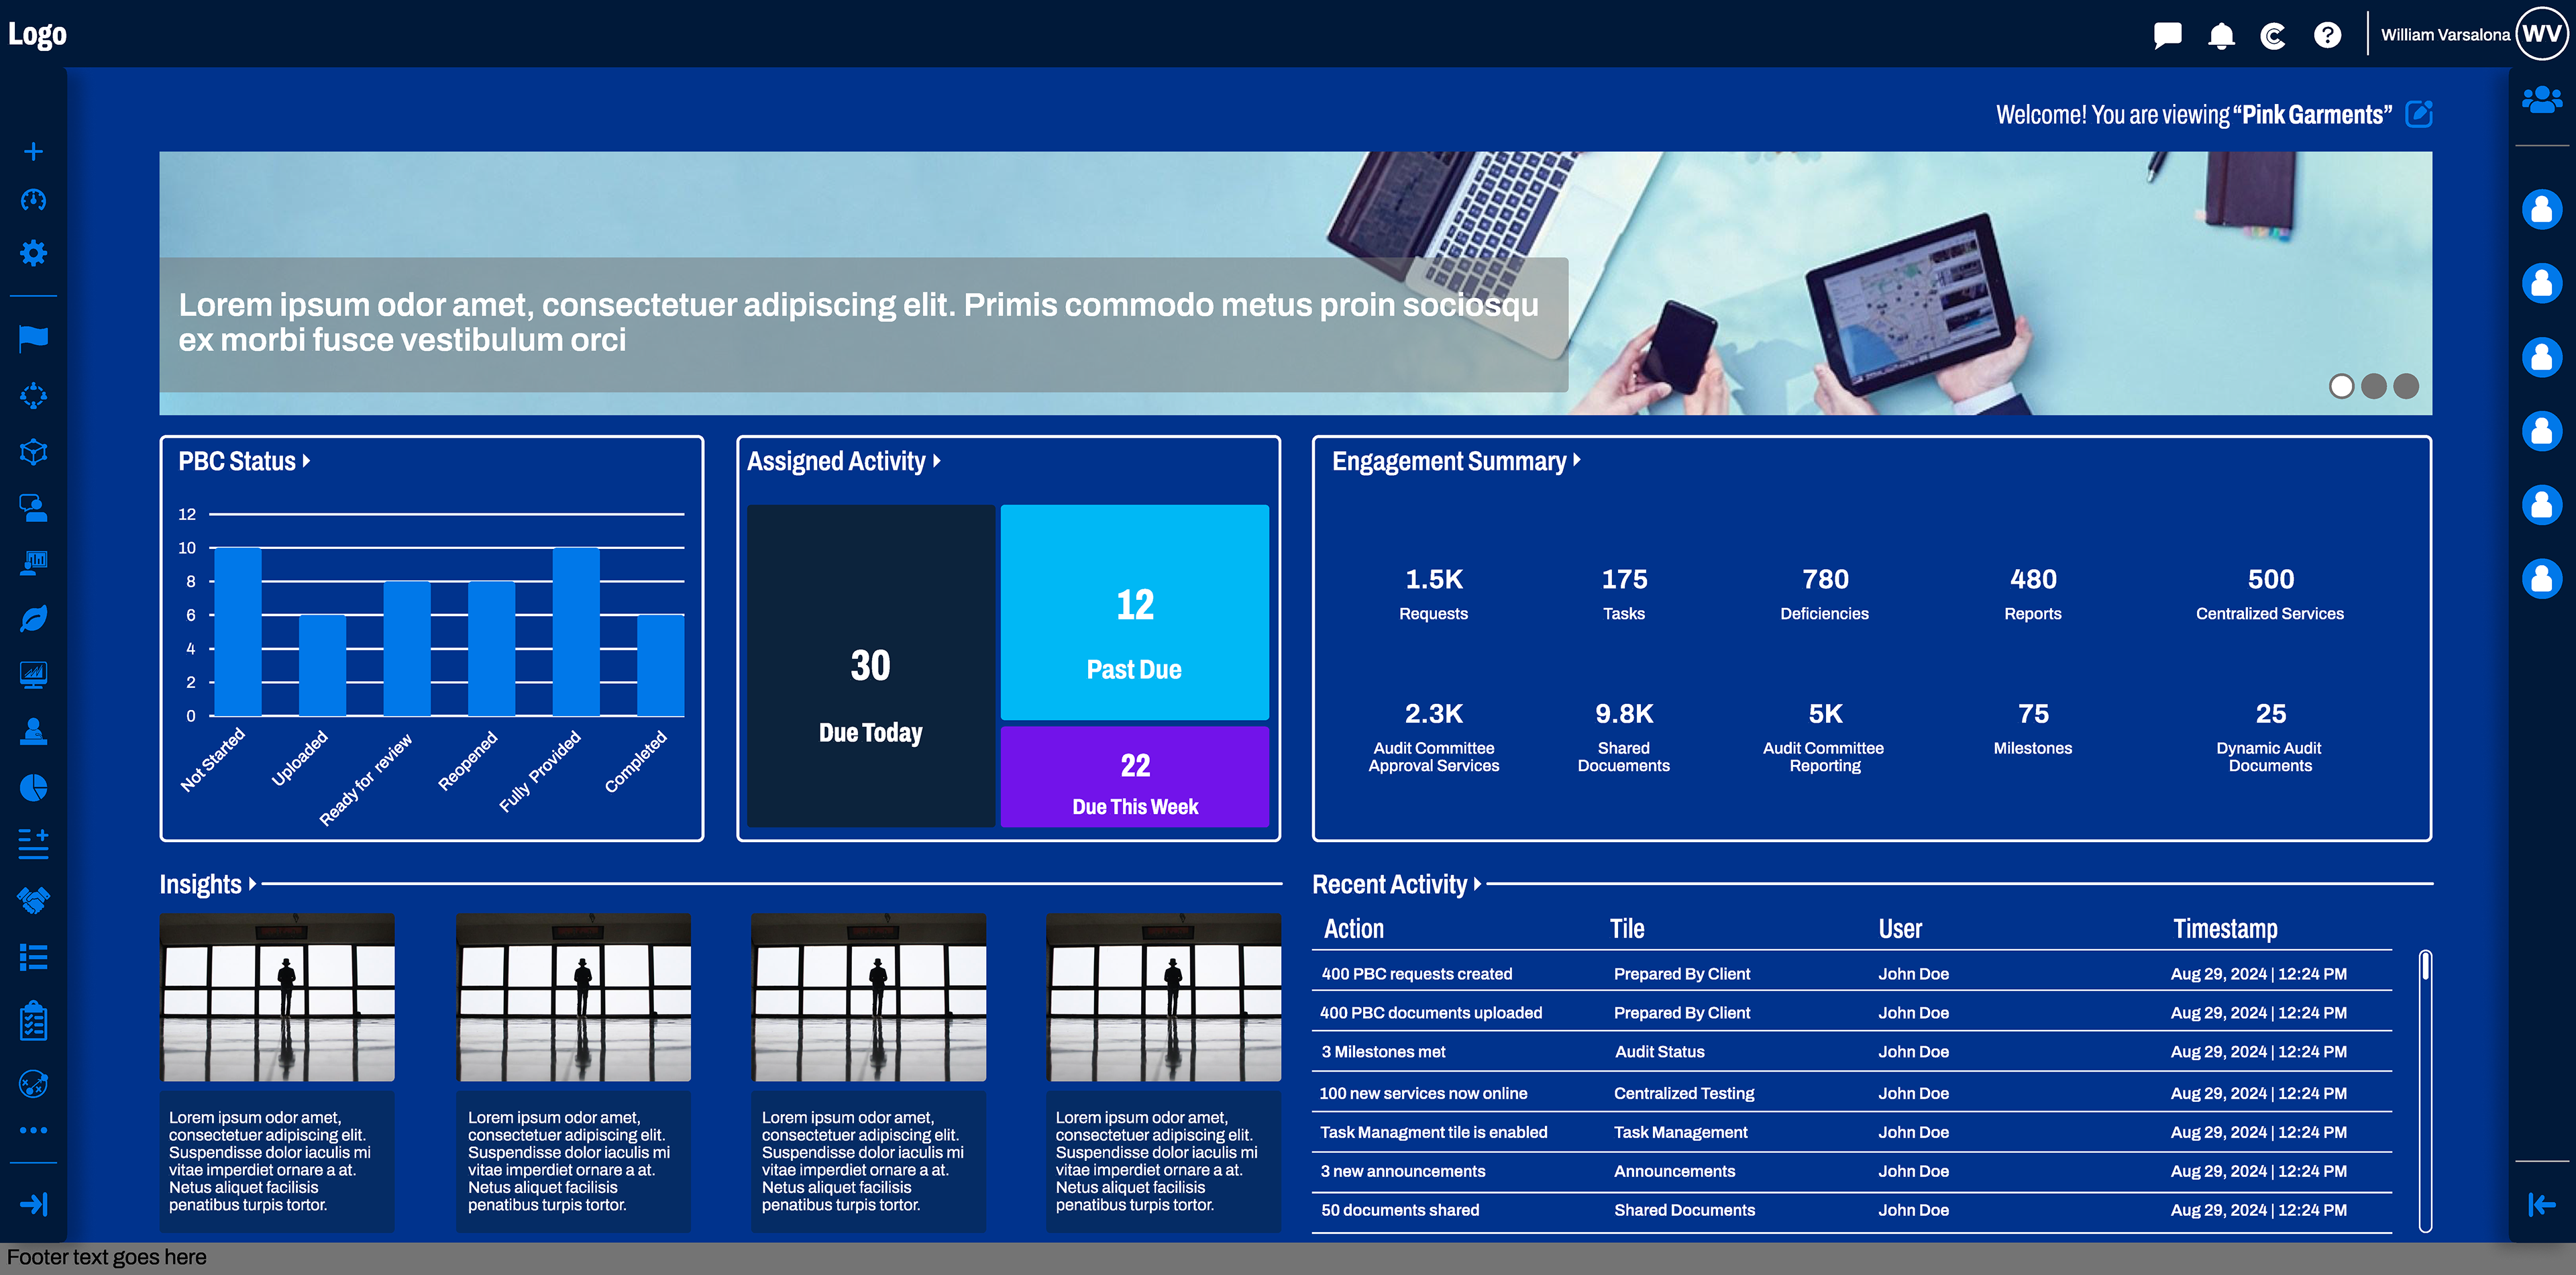Open the 12 Past Due tile
Viewport: 2576px width, 1275px height.
click(1134, 612)
